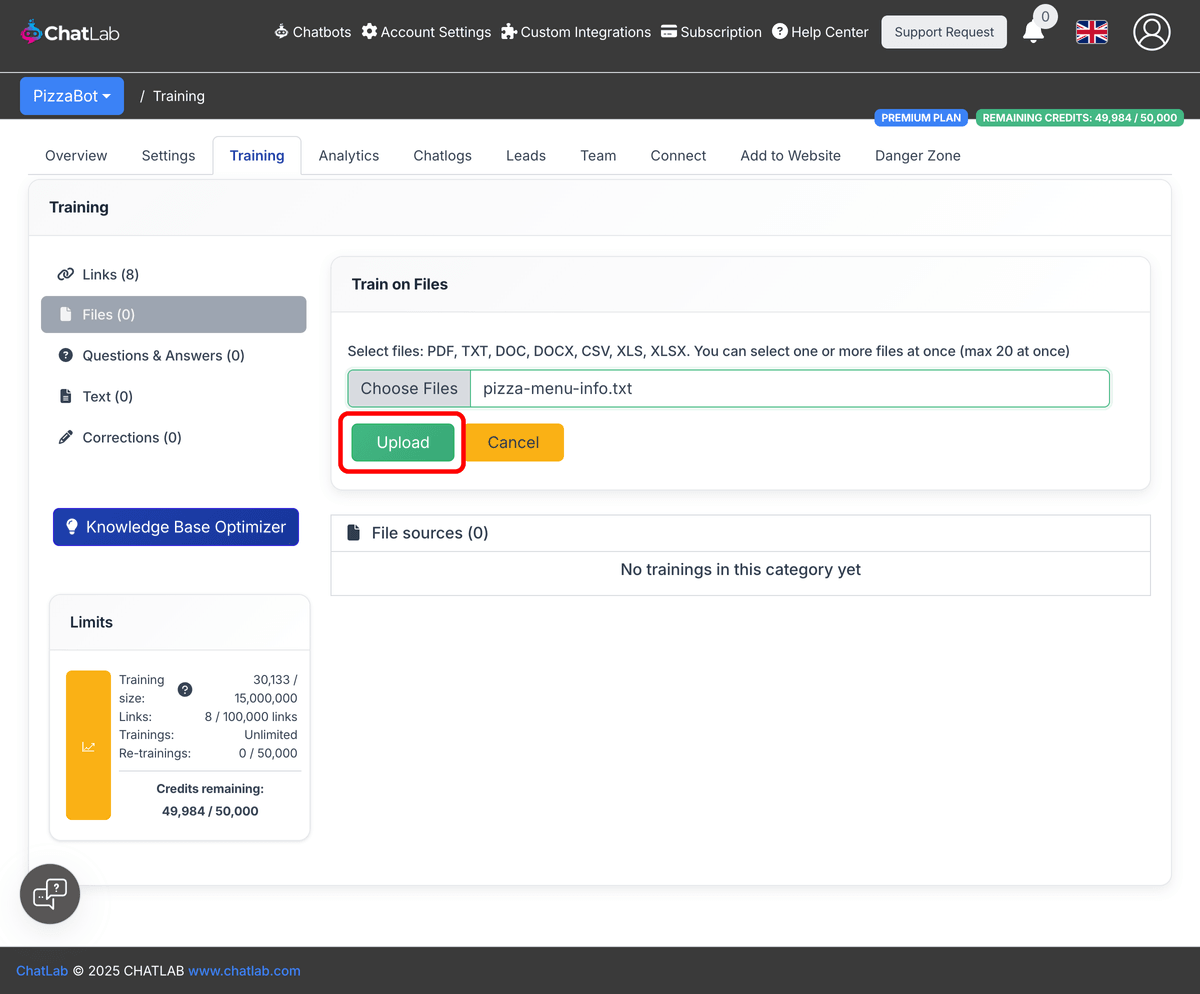Open the user profile avatar menu
This screenshot has width=1200, height=994.
1151,32
